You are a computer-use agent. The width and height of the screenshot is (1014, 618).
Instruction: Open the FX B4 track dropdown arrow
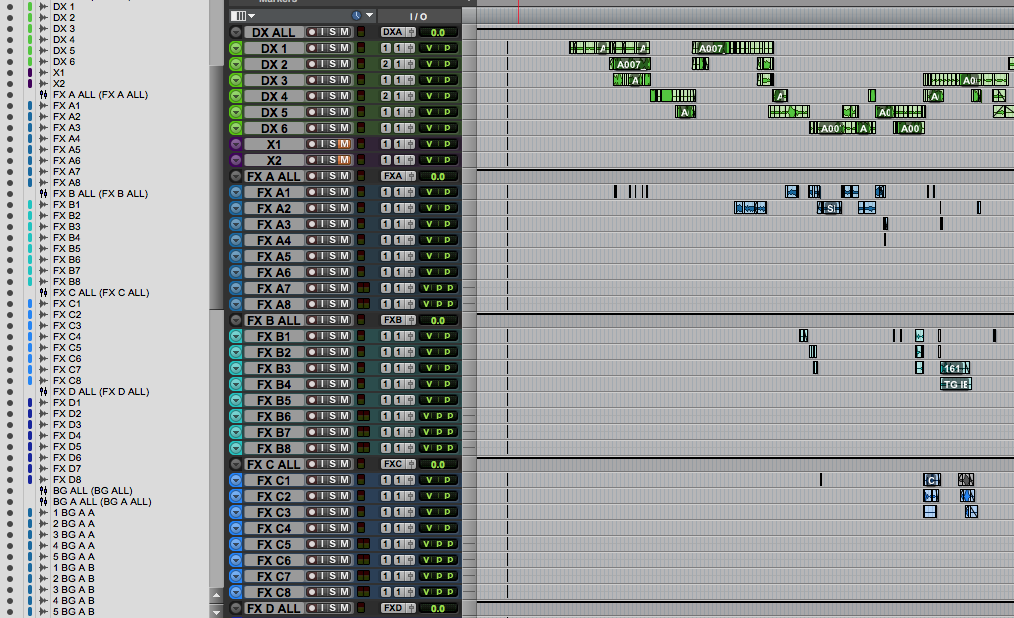point(236,384)
